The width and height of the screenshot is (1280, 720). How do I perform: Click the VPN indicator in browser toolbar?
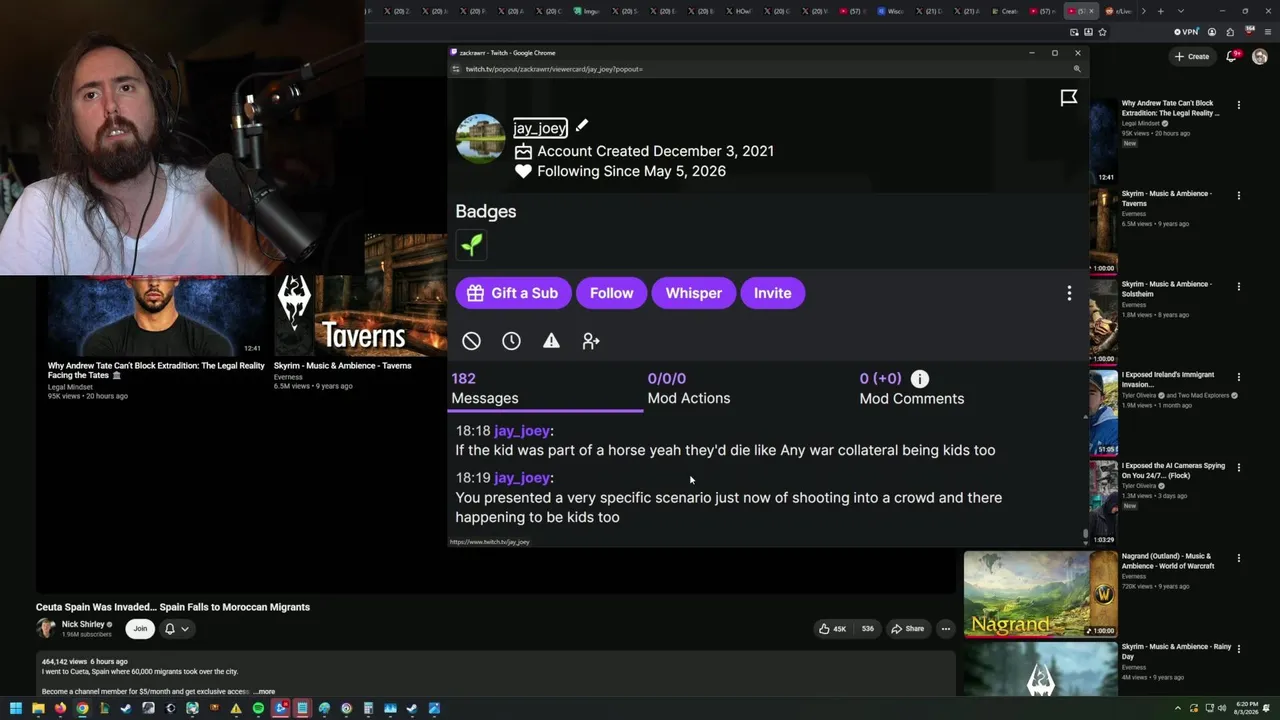click(x=1186, y=32)
